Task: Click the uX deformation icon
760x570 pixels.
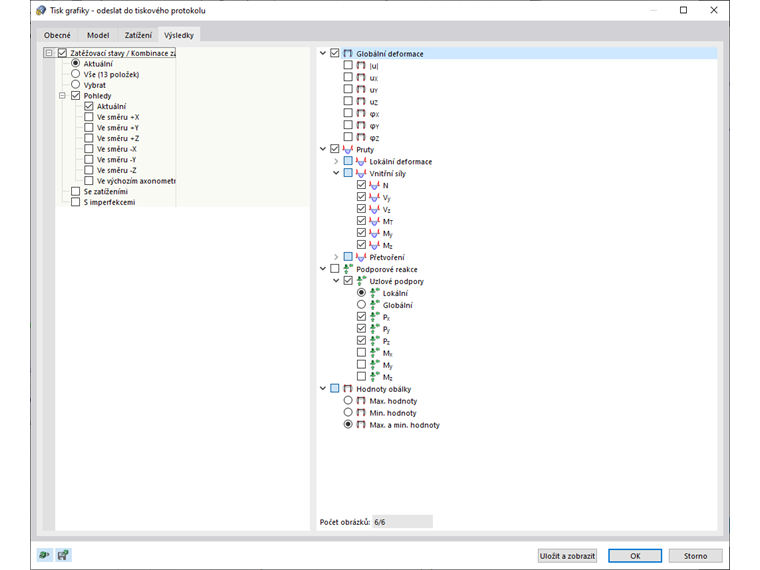Action: [x=361, y=78]
